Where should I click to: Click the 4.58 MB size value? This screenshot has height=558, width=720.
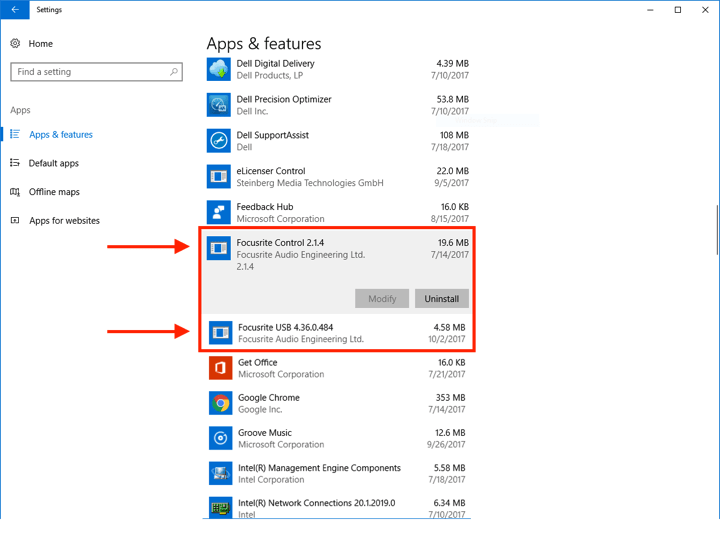[x=450, y=327]
